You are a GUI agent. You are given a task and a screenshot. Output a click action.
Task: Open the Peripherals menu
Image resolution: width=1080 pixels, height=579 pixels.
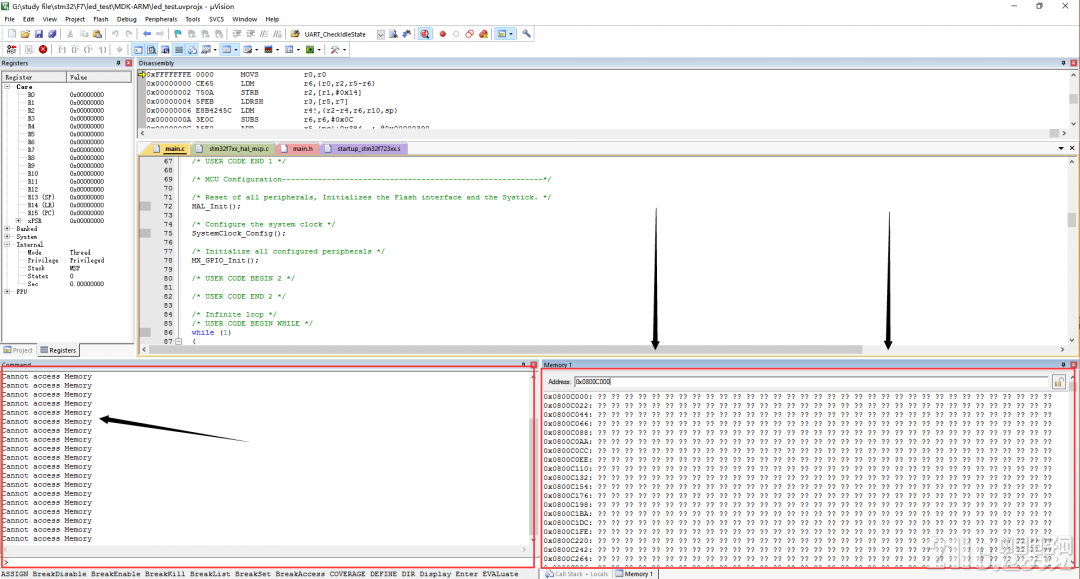coord(161,19)
